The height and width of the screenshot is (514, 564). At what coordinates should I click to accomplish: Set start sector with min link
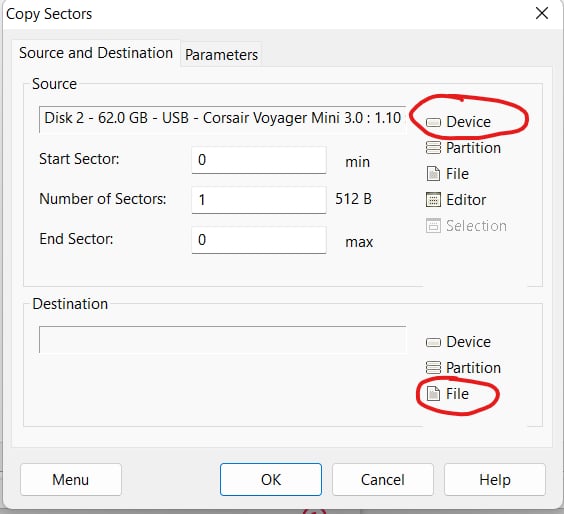pyautogui.click(x=357, y=162)
